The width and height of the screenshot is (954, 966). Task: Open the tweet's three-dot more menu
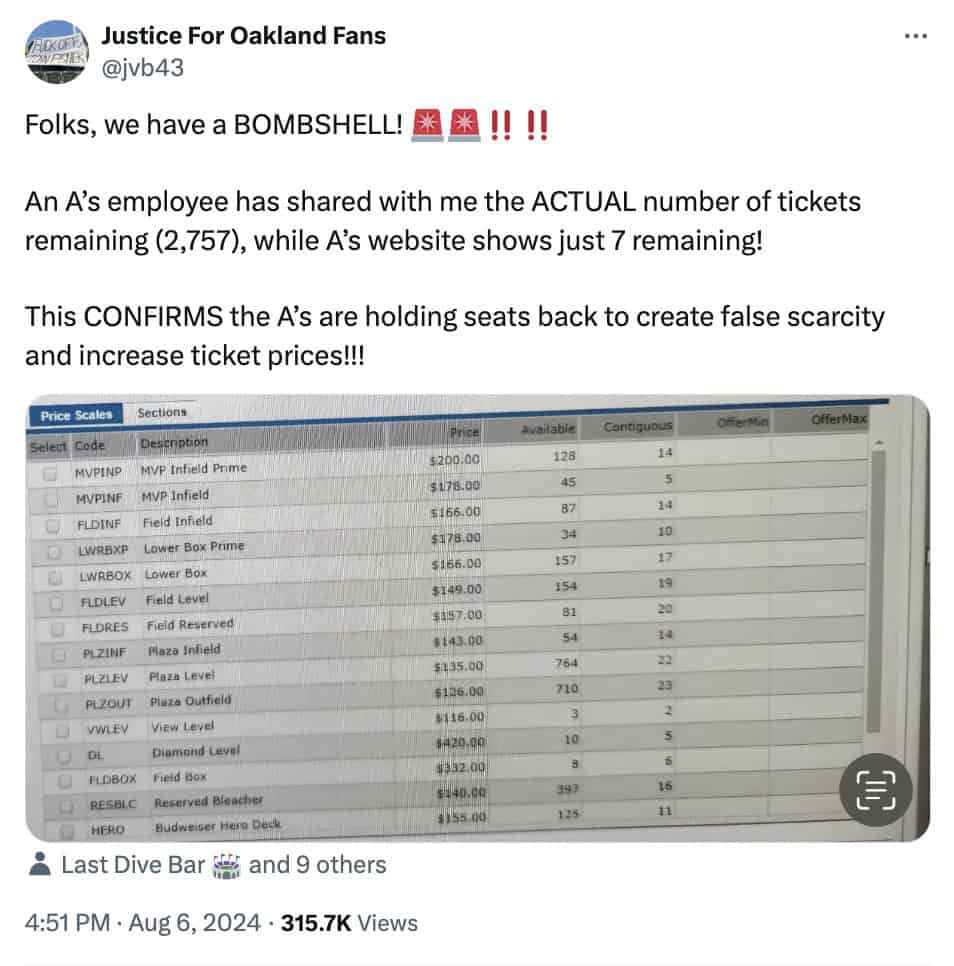pos(915,36)
